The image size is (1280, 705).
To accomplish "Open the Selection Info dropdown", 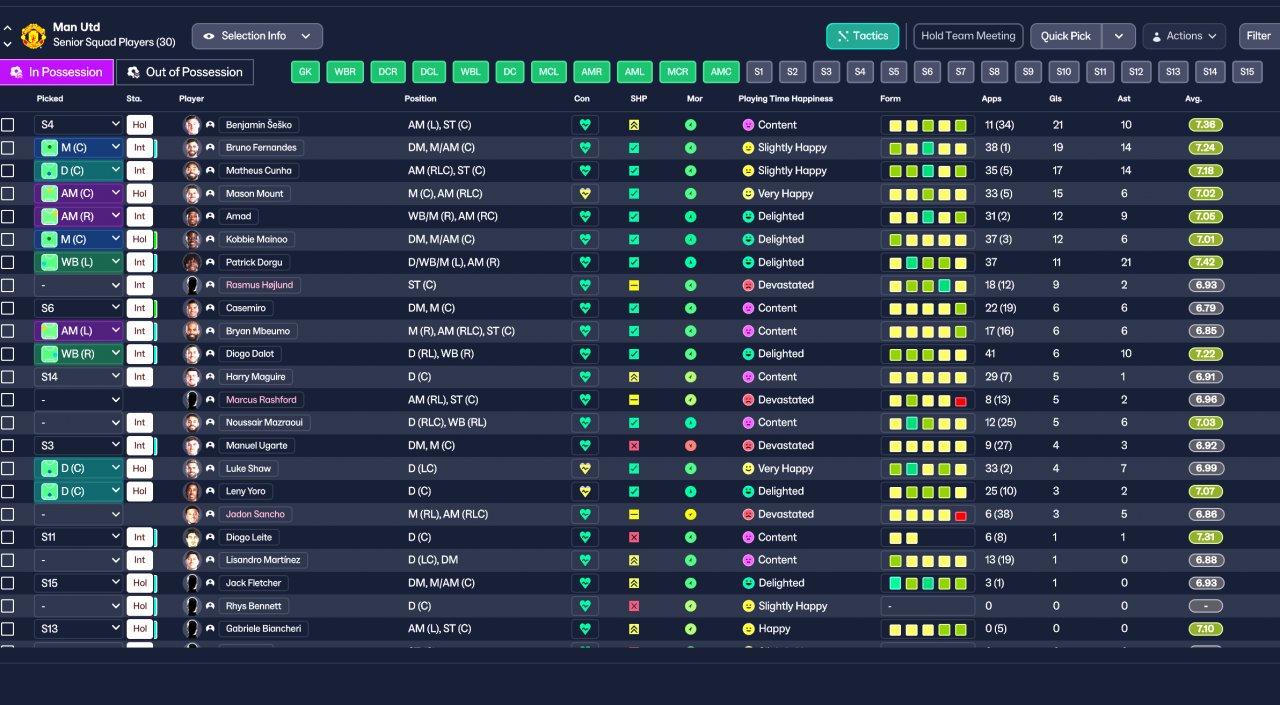I will (257, 36).
